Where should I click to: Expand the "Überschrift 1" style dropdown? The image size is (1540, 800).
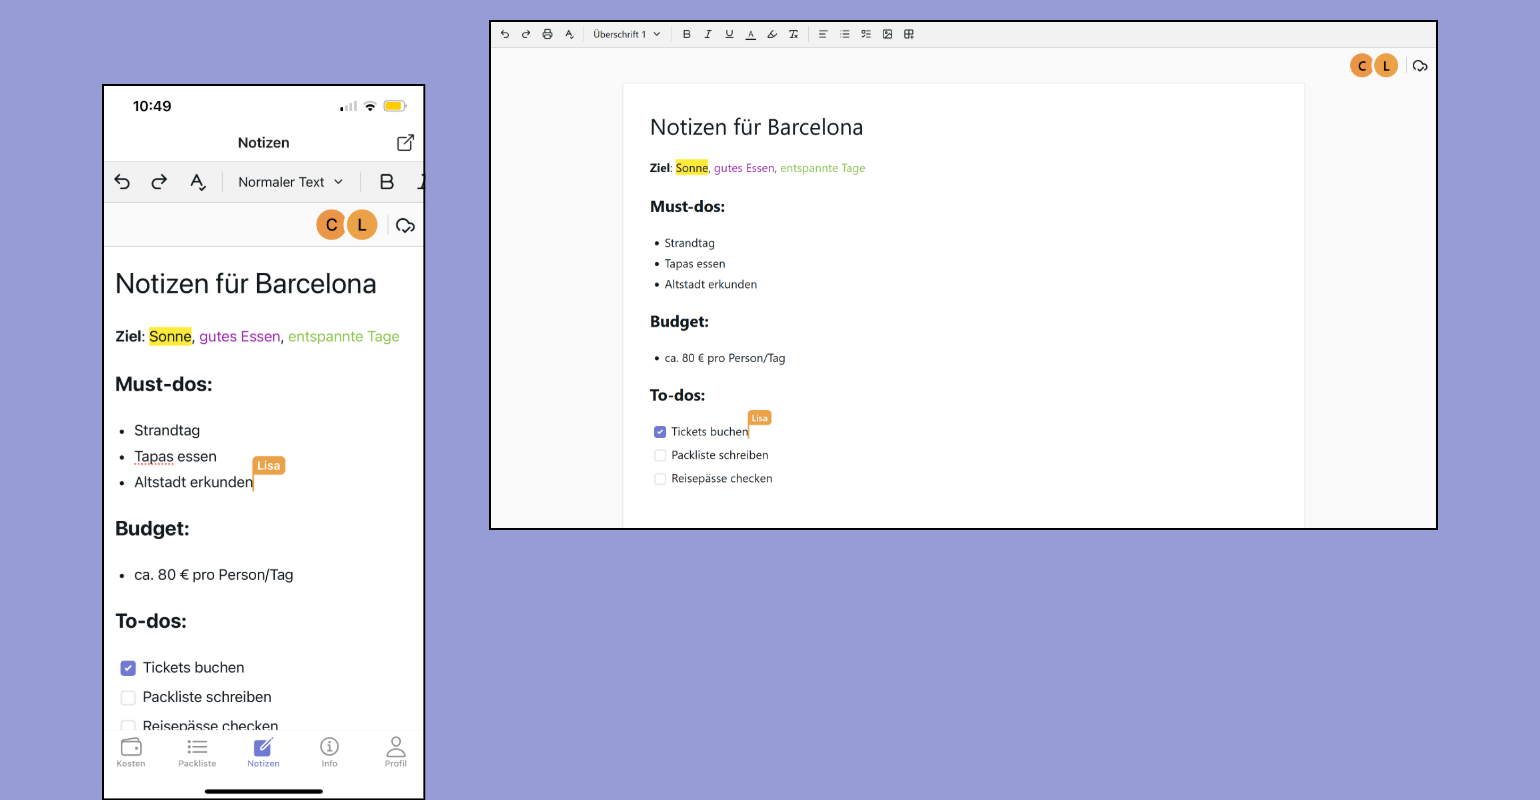[627, 34]
